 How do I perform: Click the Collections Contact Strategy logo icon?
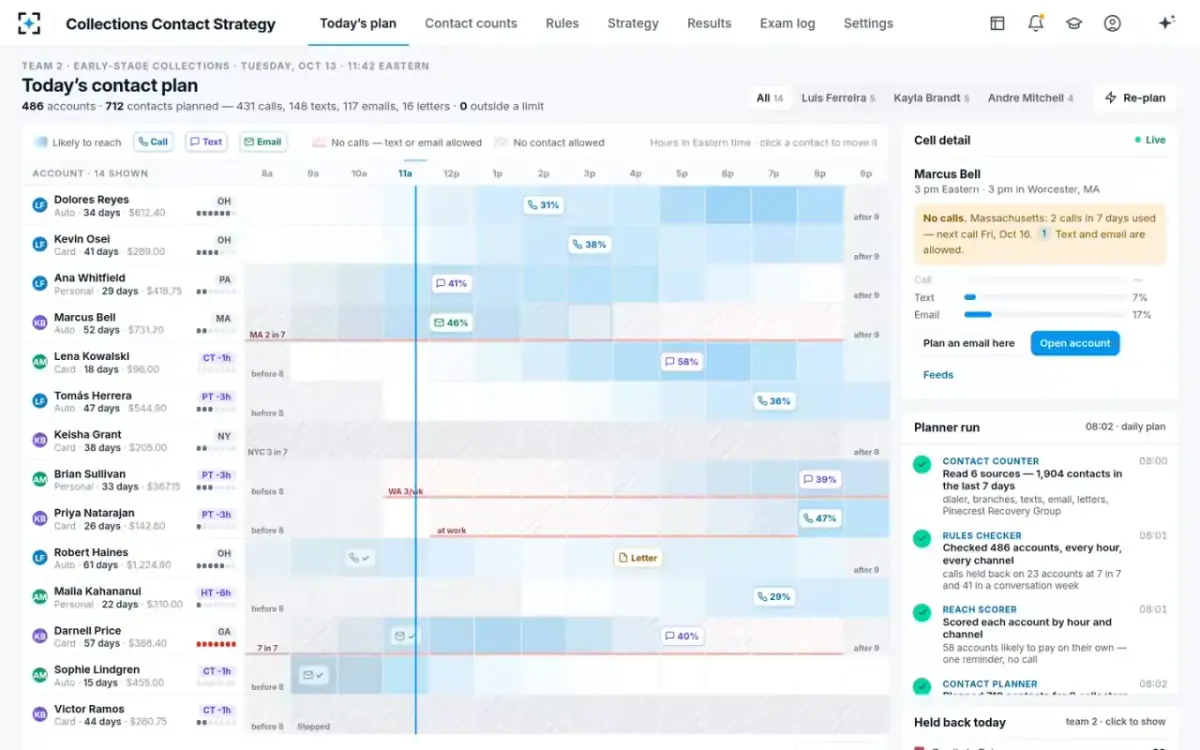30,23
